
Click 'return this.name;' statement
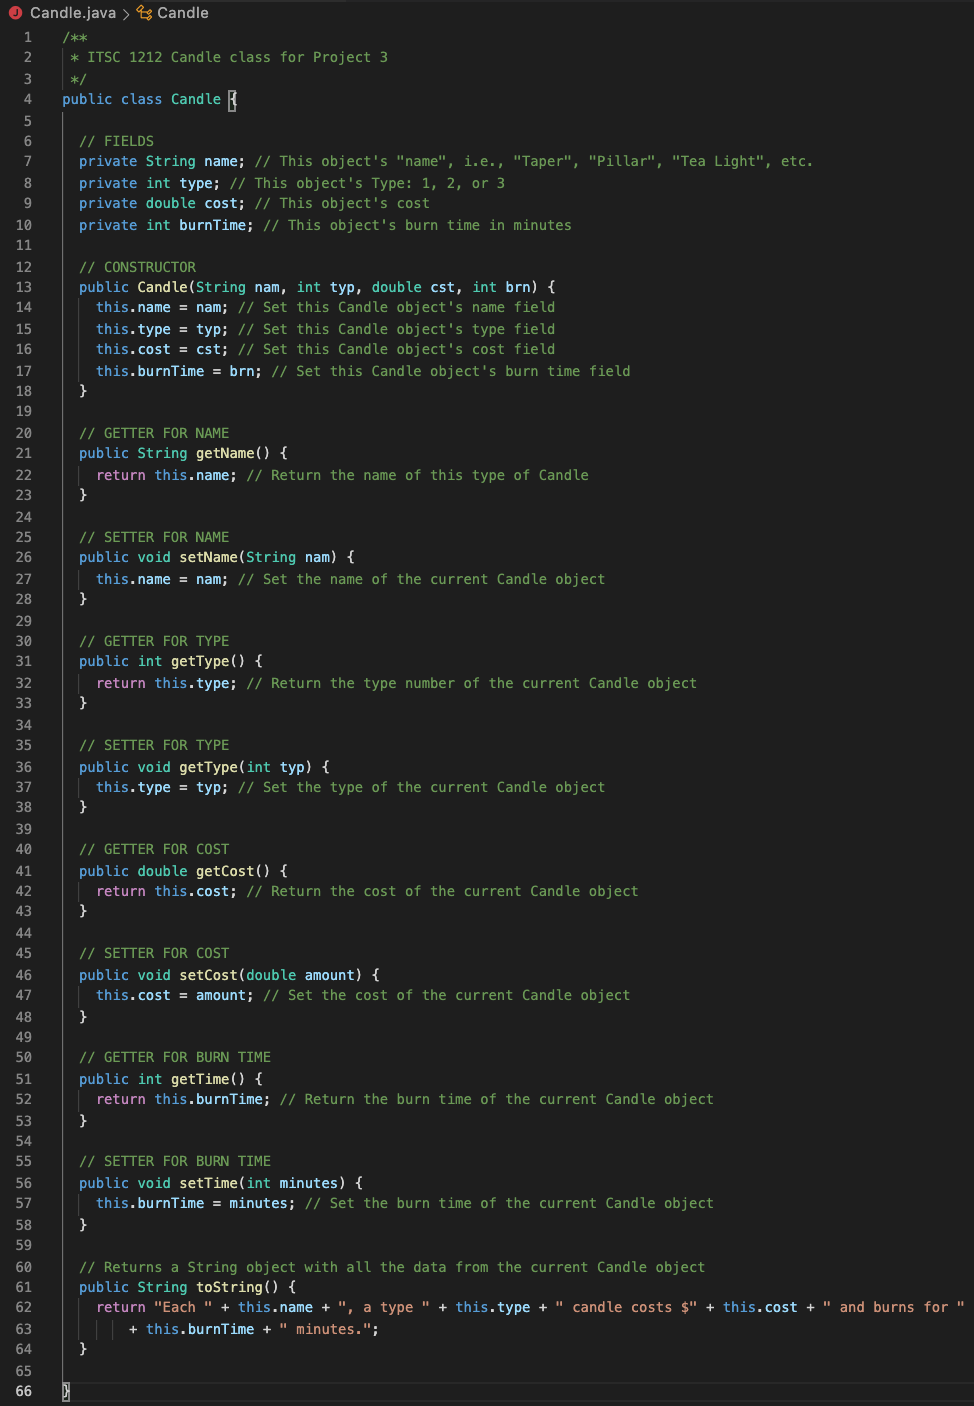[166, 475]
